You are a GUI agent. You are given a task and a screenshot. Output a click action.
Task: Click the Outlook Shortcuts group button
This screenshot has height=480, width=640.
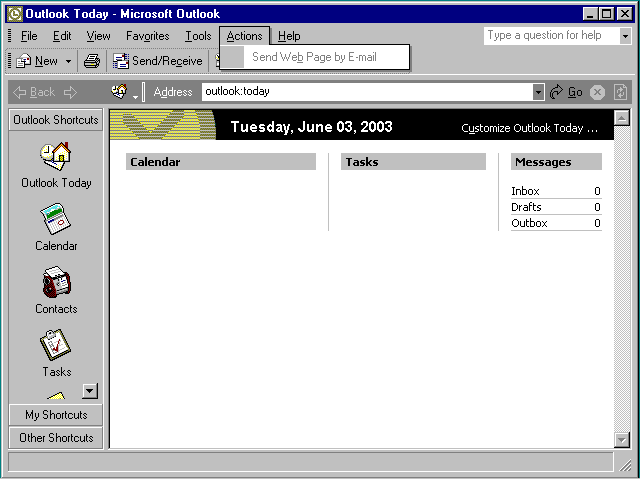click(x=56, y=120)
